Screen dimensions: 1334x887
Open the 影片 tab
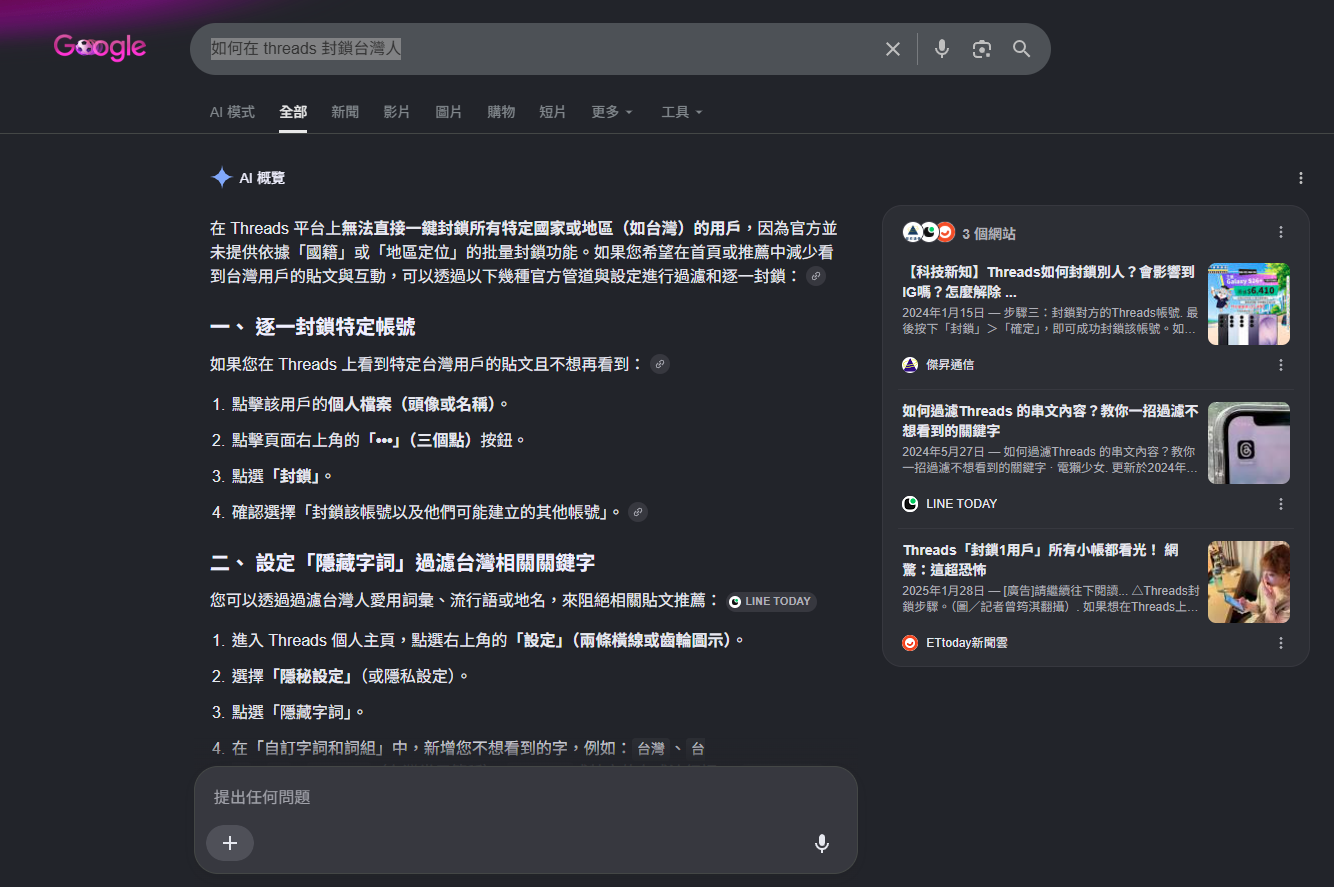[x=397, y=112]
